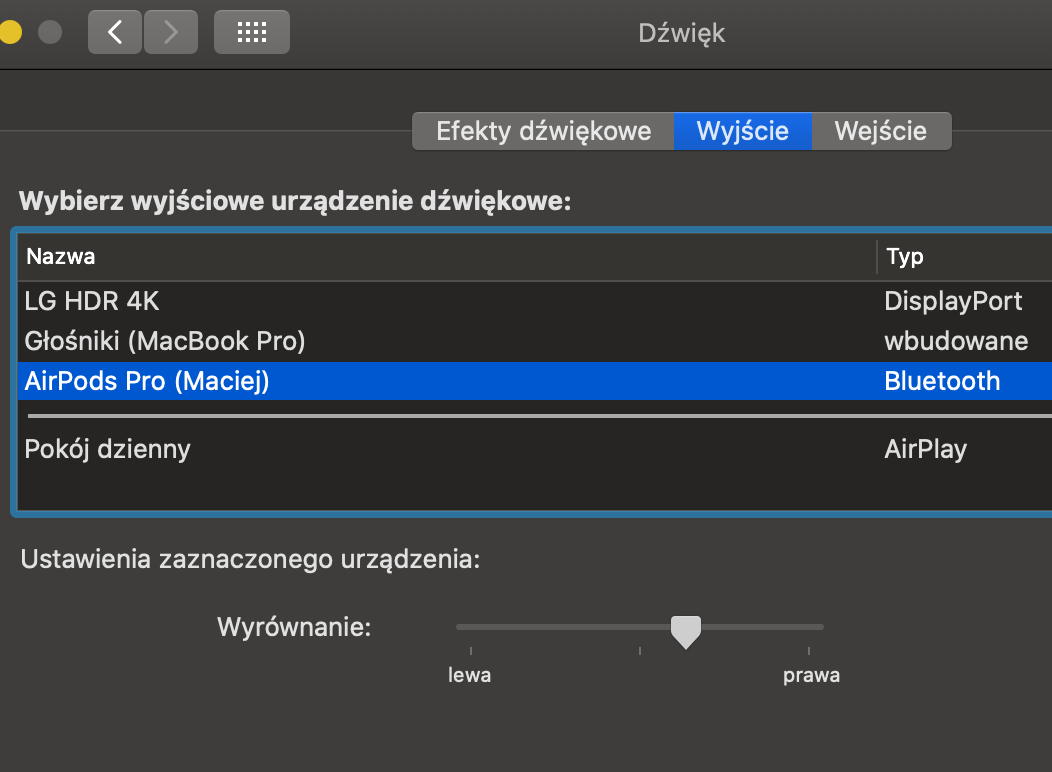The image size is (1052, 772).
Task: Set balance to far prawa end
Action: pos(822,627)
